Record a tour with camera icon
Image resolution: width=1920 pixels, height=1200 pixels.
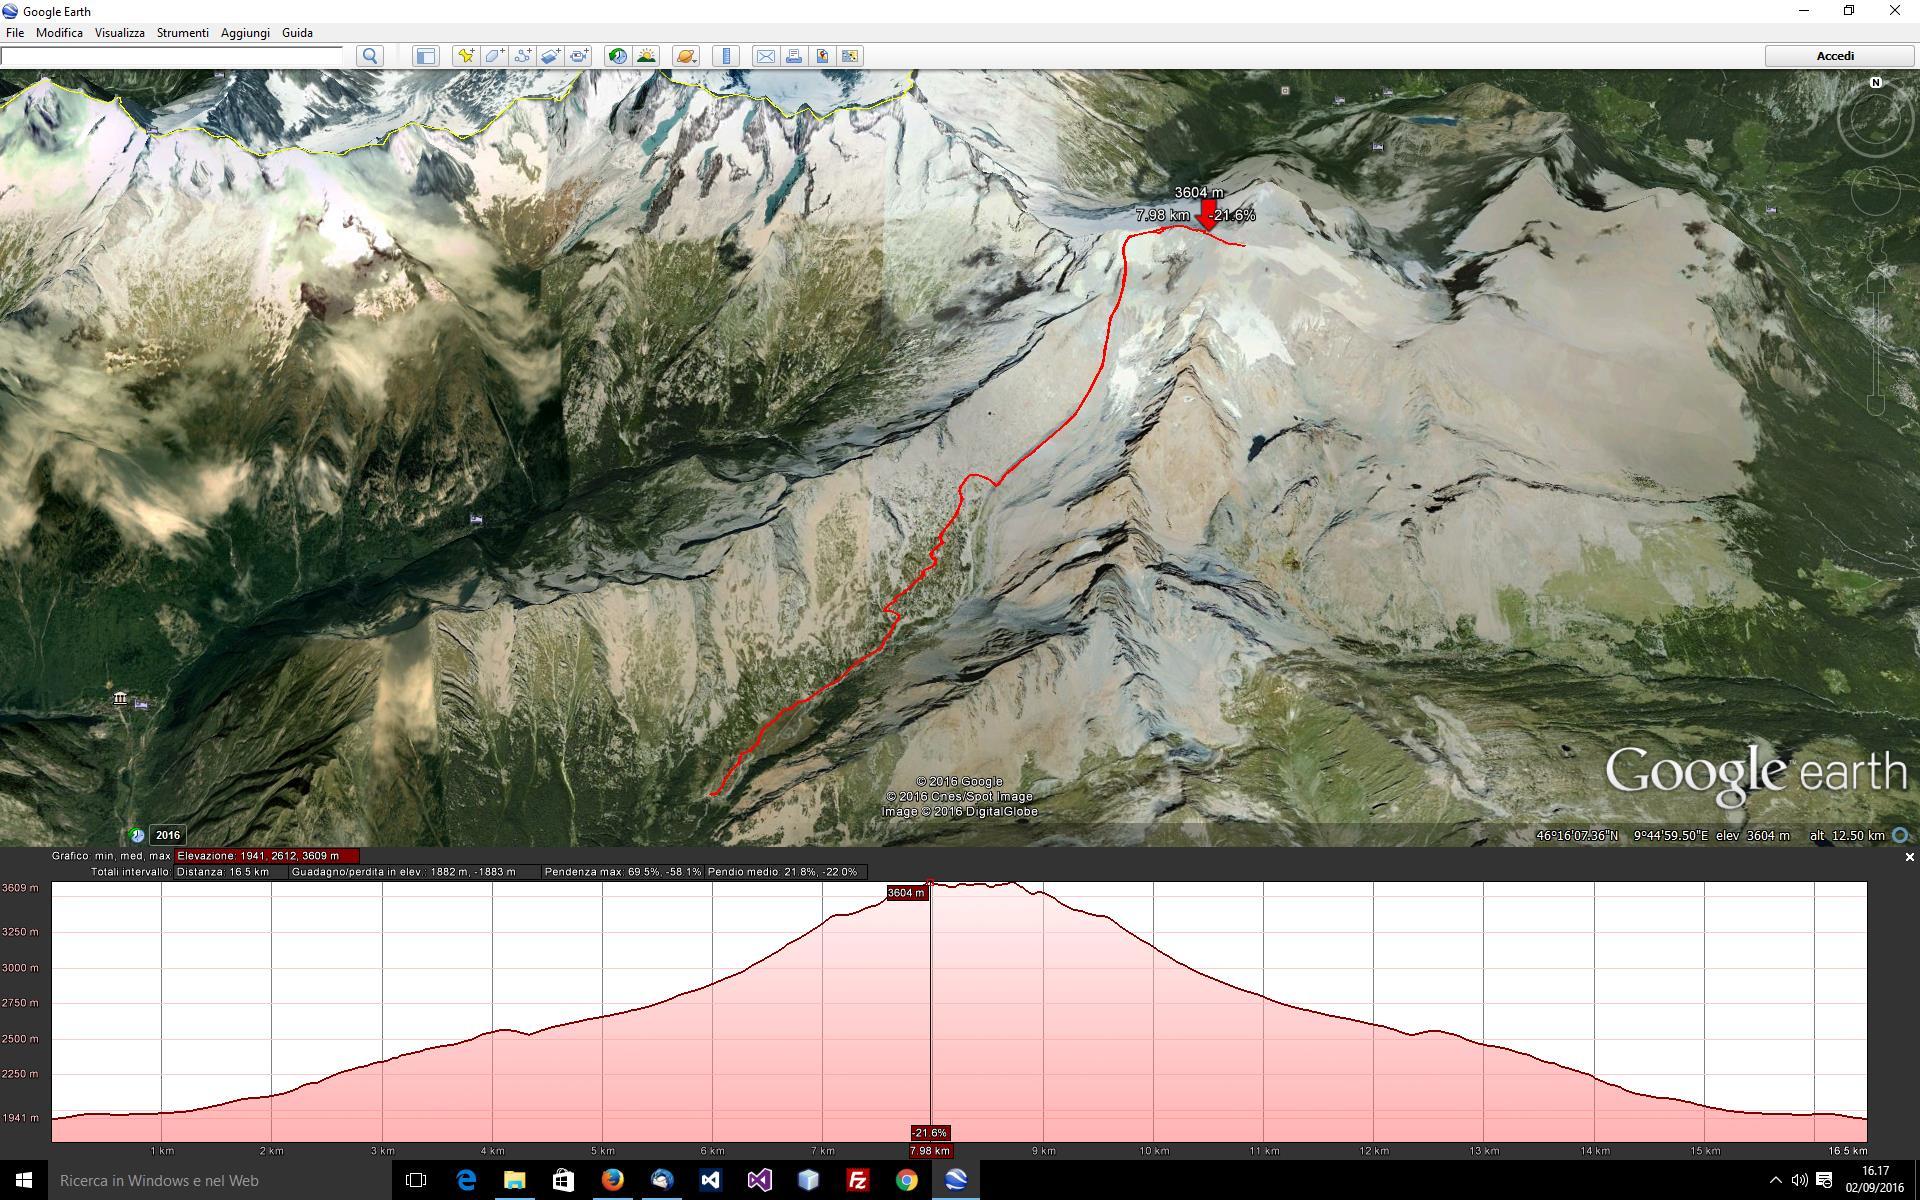click(x=580, y=56)
